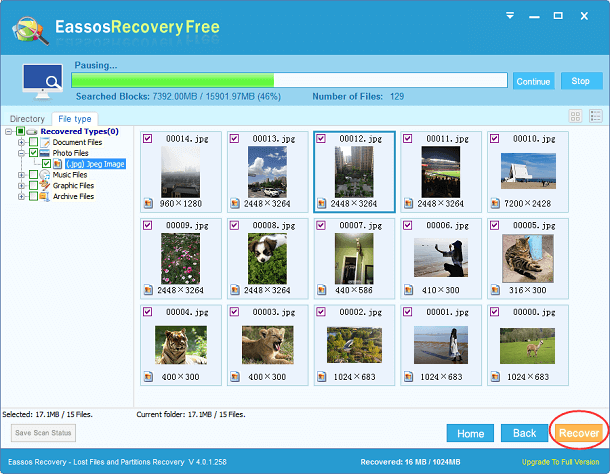The height and width of the screenshot is (474, 610).
Task: Open the cat photo thumbnail 00005.jpg
Action: click(x=528, y=258)
